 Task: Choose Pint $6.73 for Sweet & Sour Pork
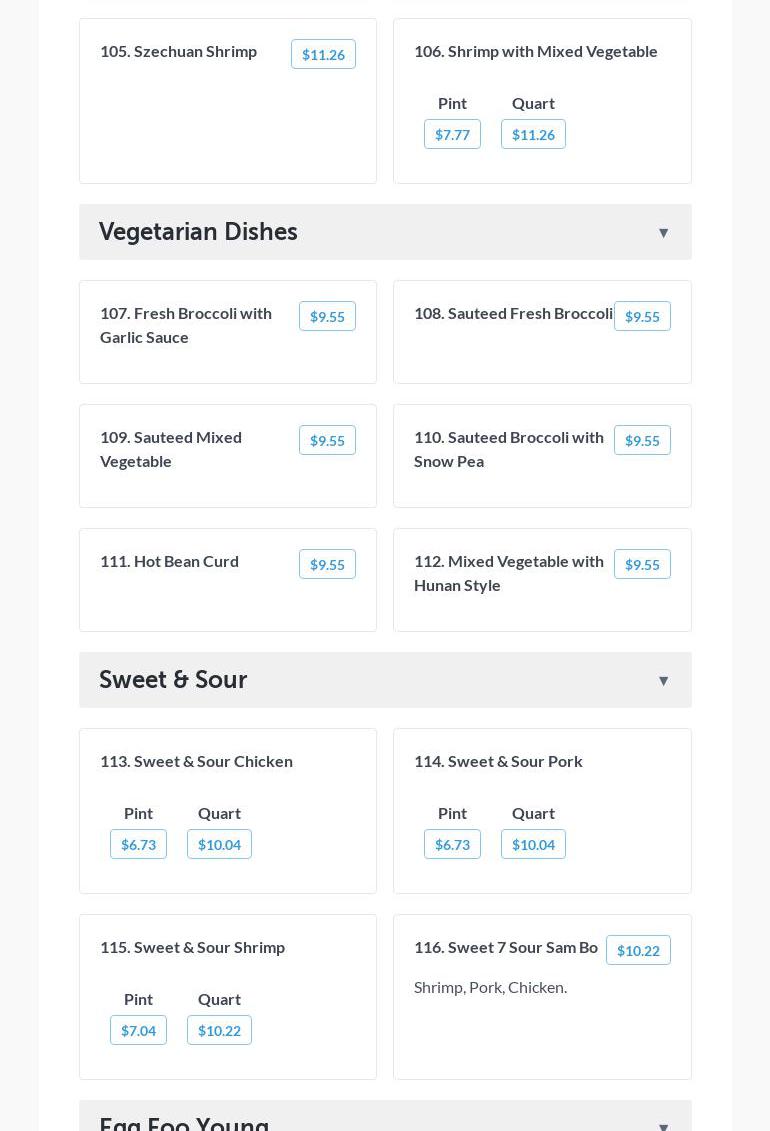pyautogui.click(x=452, y=845)
